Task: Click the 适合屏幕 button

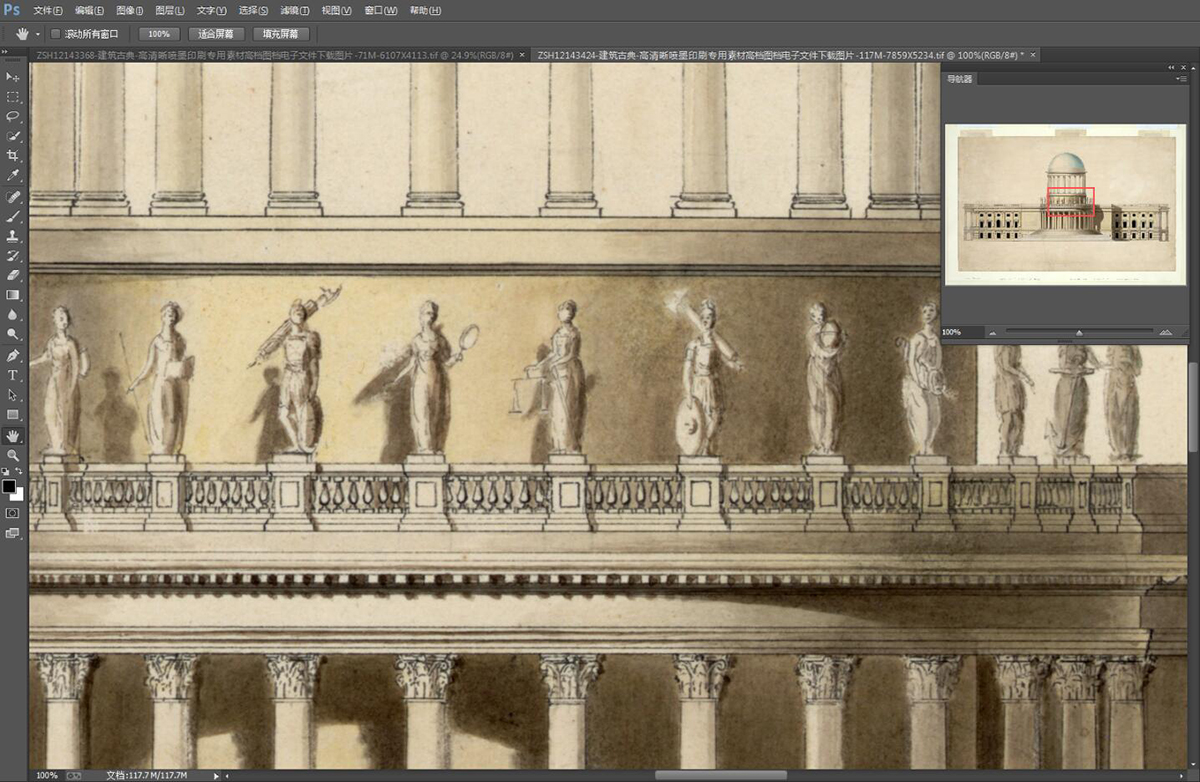Action: click(216, 34)
